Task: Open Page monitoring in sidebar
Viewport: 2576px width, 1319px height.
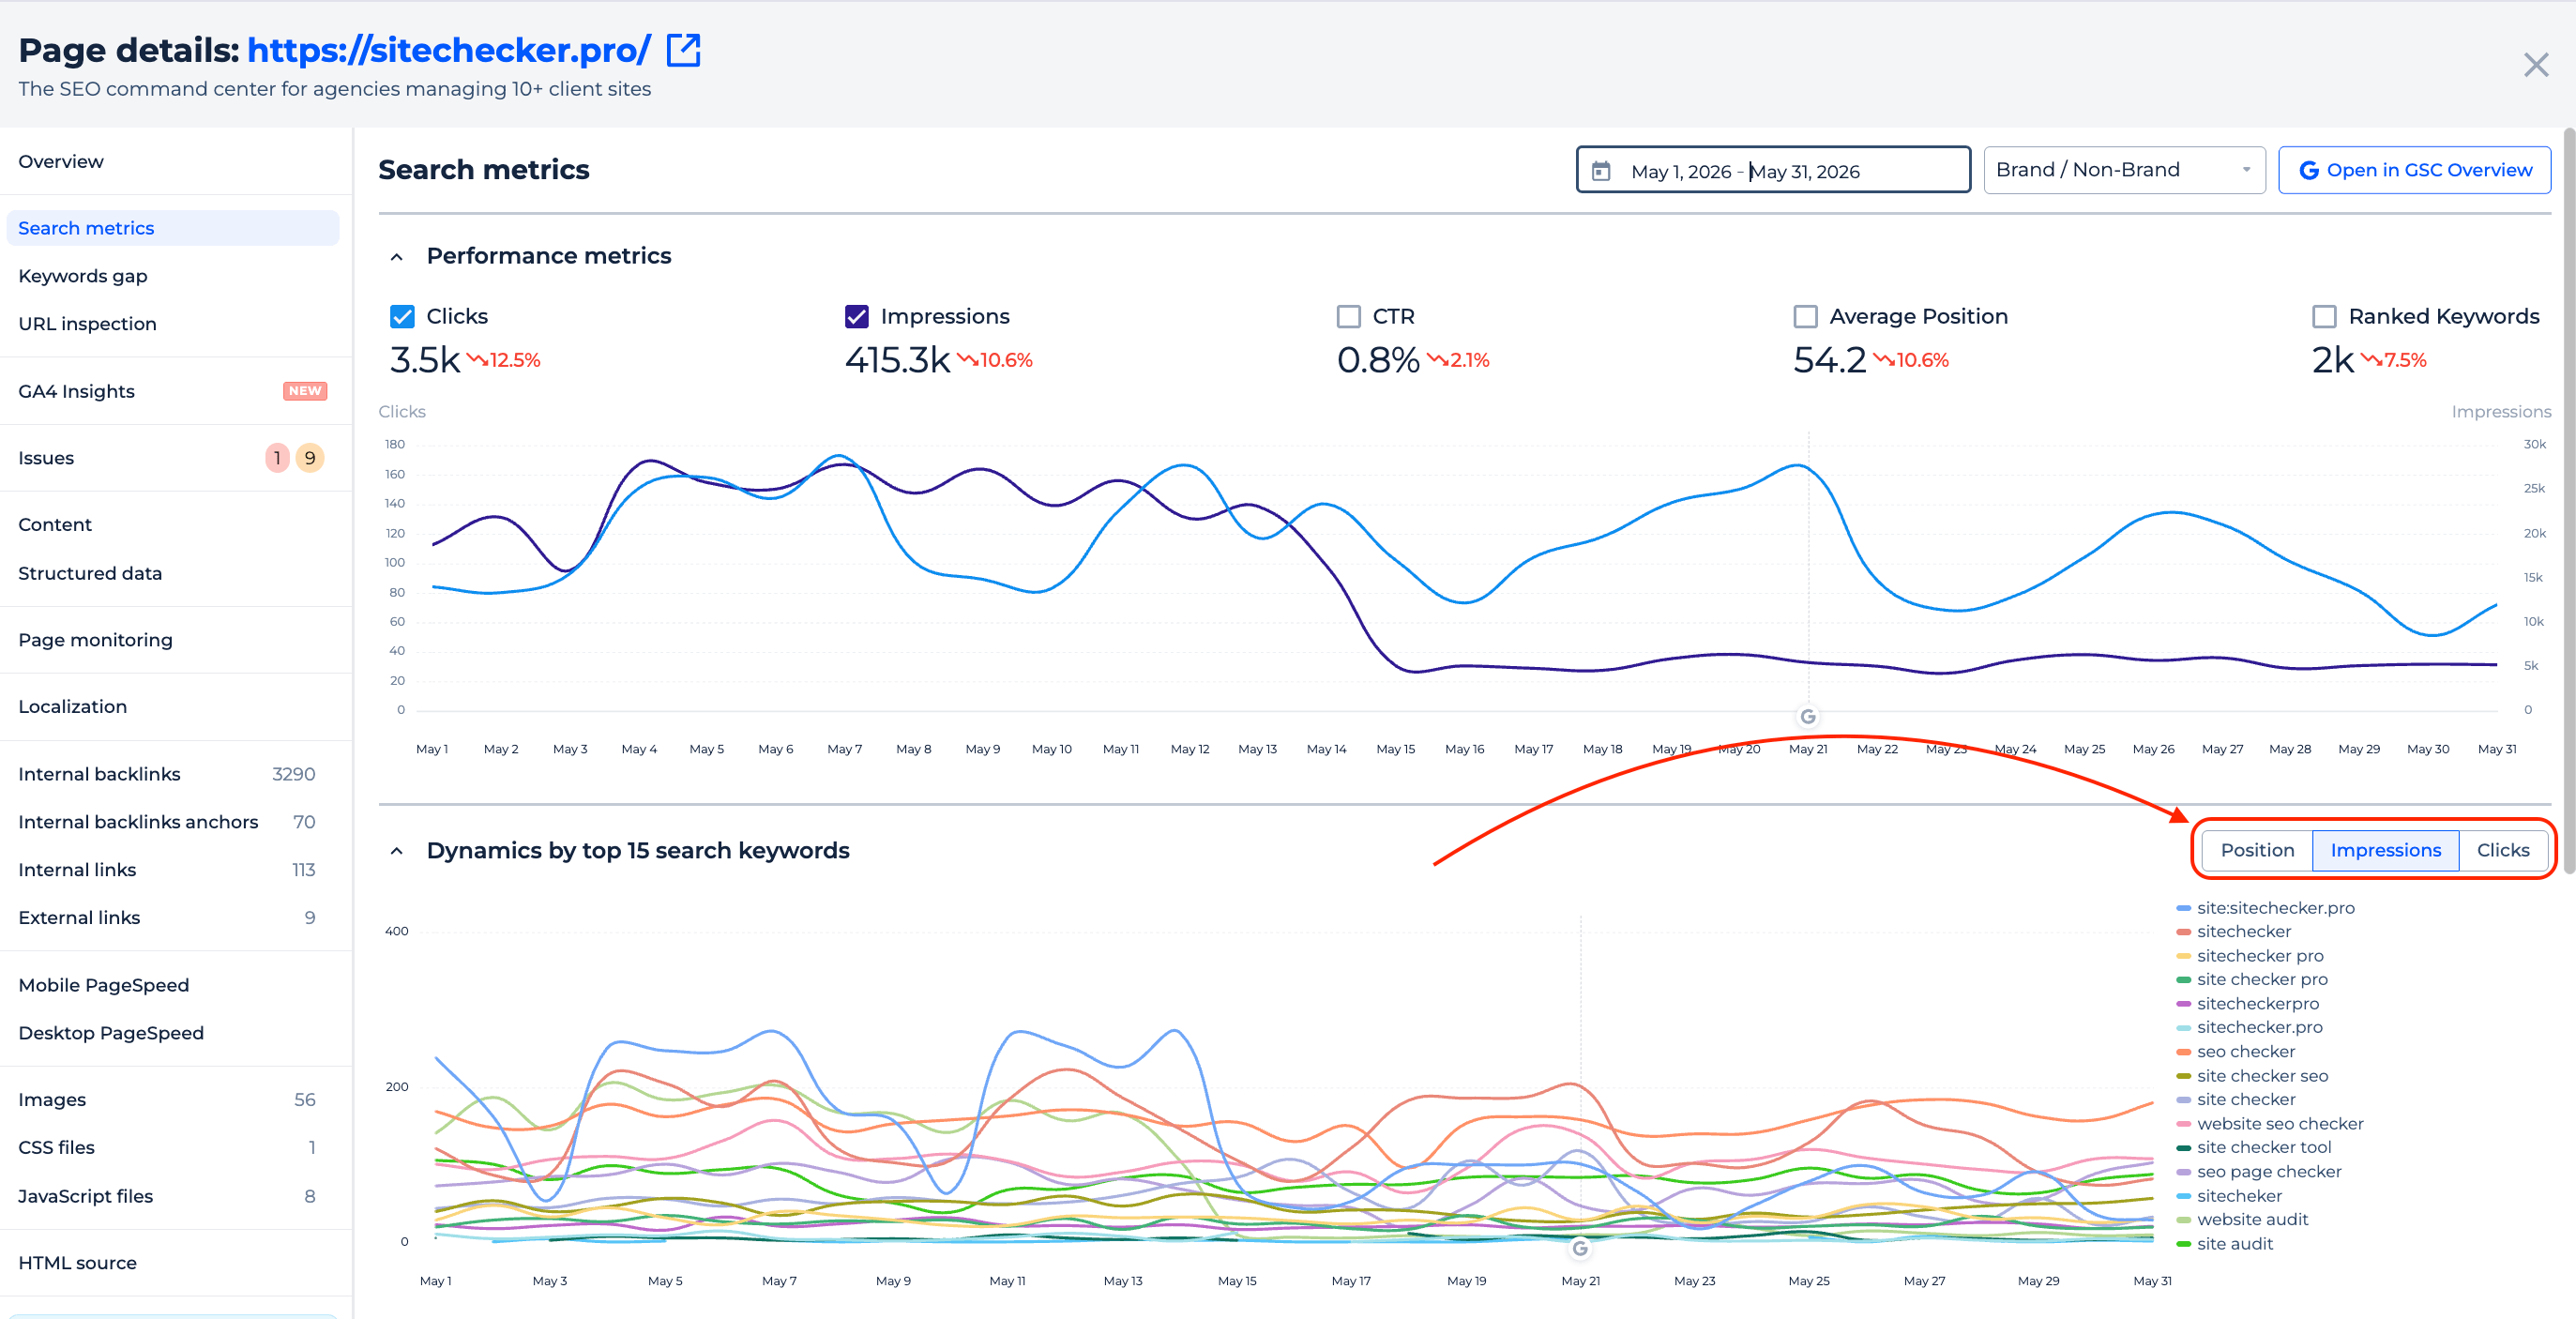Action: pos(95,640)
